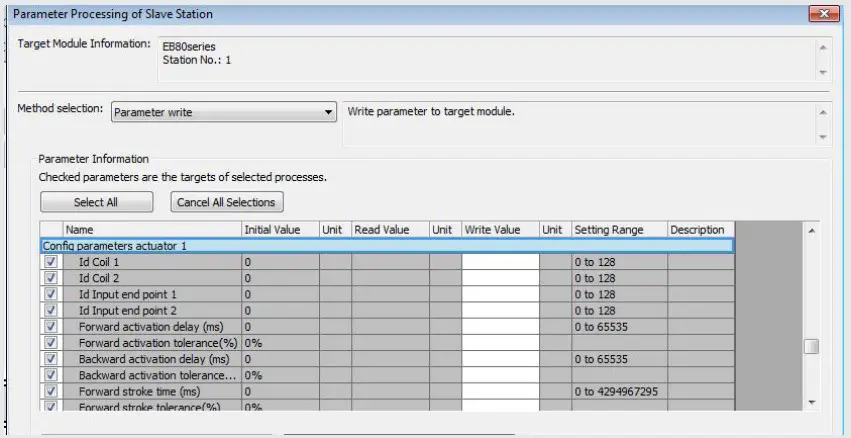Click Write Value field for Id Coil 1
Viewport: 851px width, 438px height.
point(500,262)
